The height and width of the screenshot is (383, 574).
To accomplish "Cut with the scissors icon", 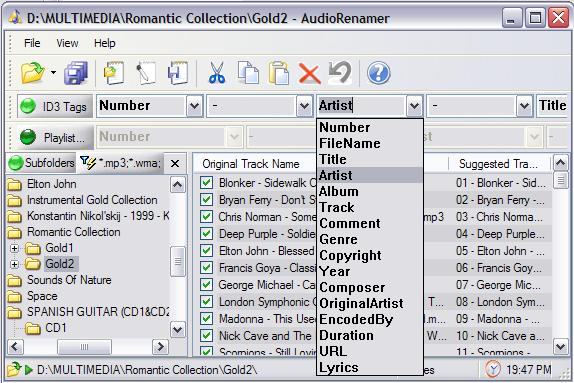I will point(216,73).
